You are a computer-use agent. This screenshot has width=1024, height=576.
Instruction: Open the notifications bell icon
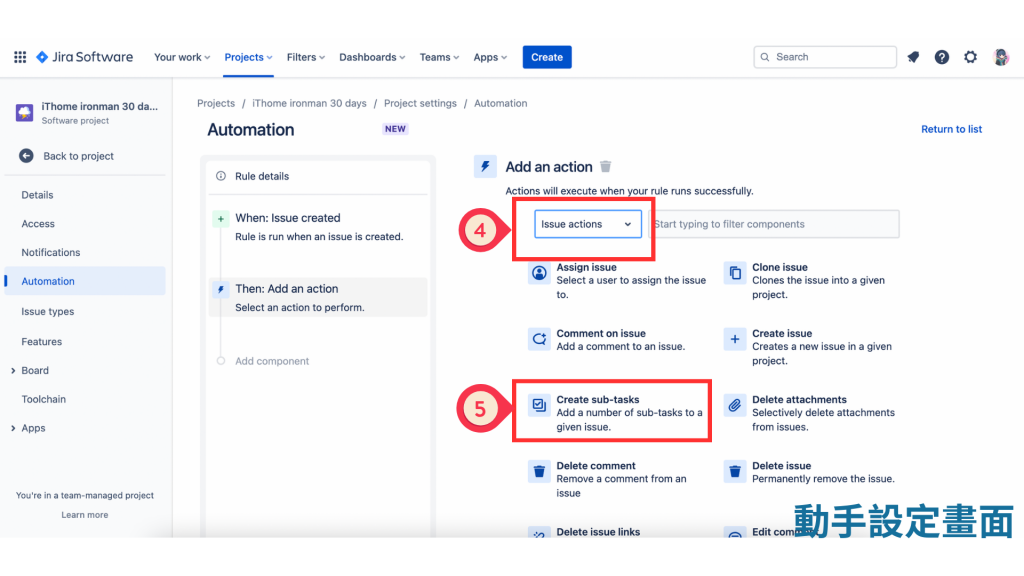point(913,57)
